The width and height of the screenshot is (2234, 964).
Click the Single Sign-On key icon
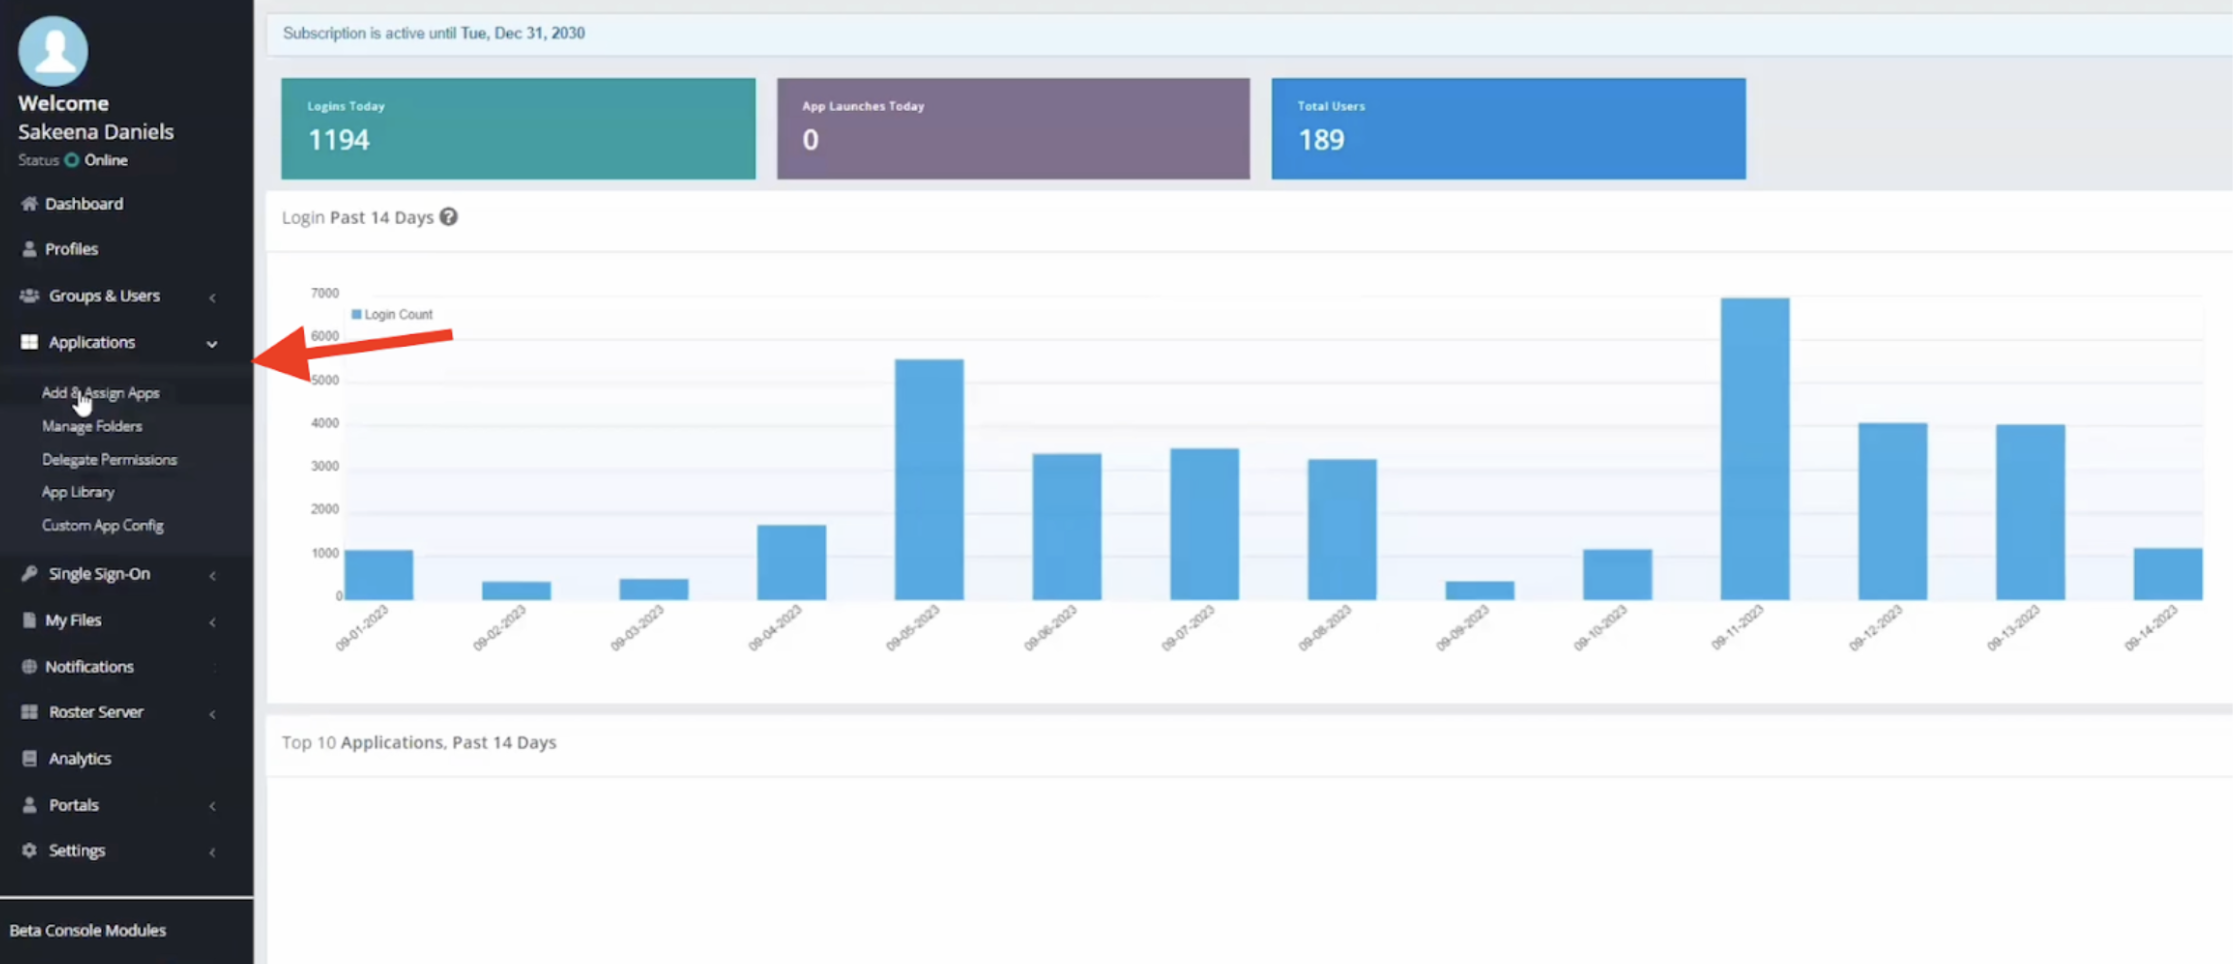29,573
